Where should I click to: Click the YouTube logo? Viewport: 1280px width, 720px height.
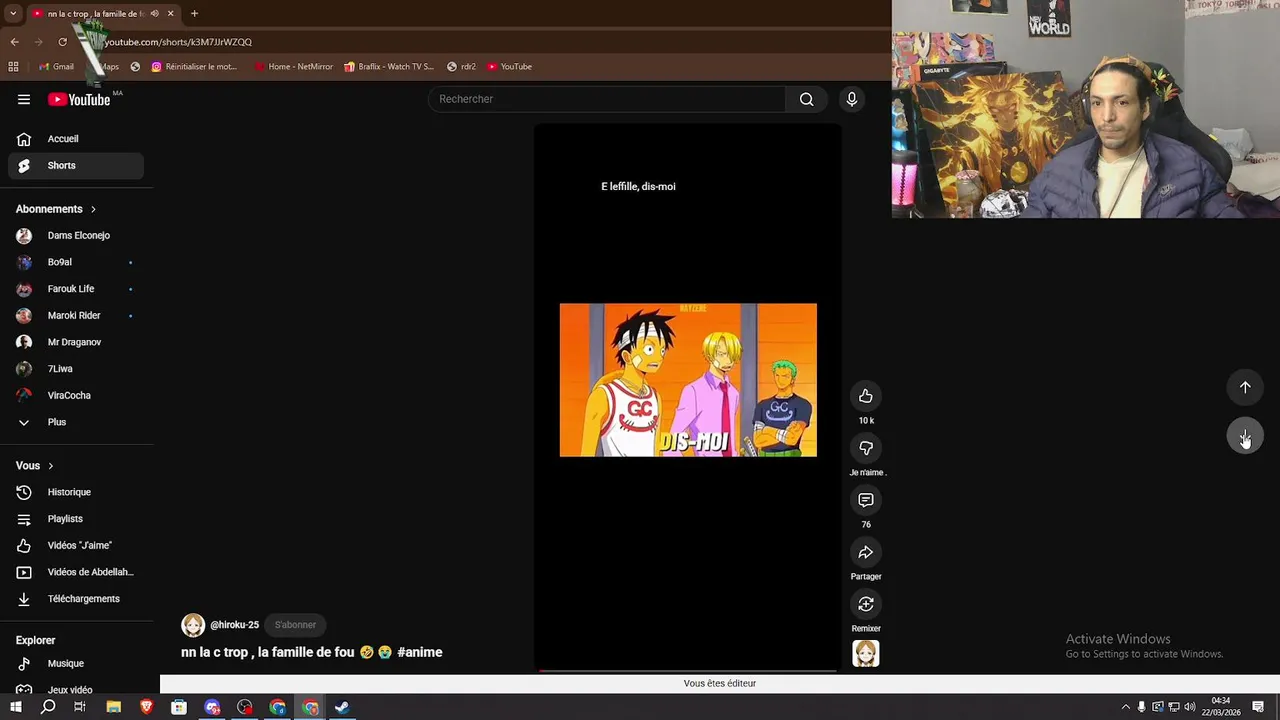tap(79, 99)
